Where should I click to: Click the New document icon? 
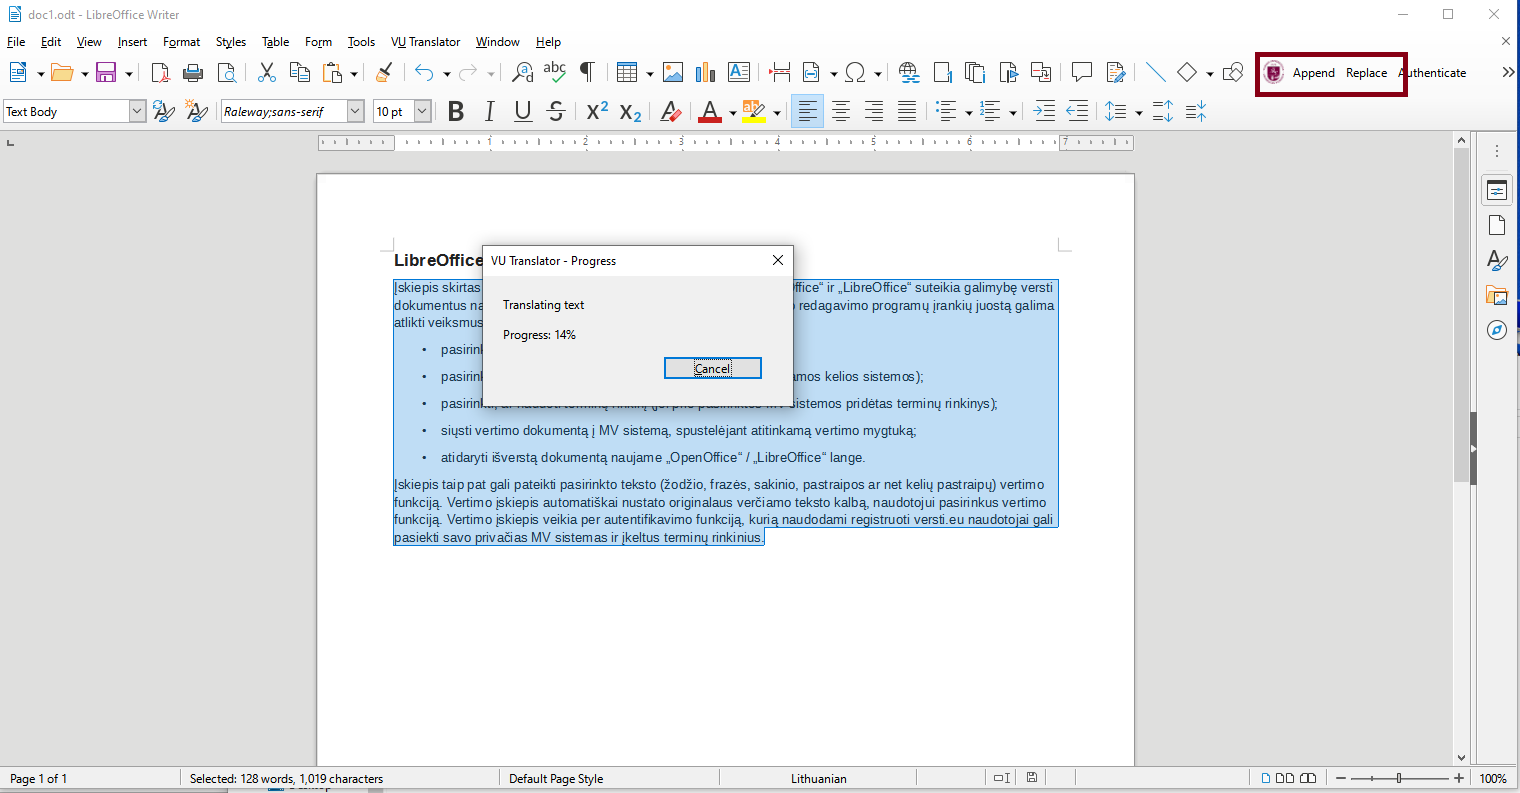coord(18,73)
